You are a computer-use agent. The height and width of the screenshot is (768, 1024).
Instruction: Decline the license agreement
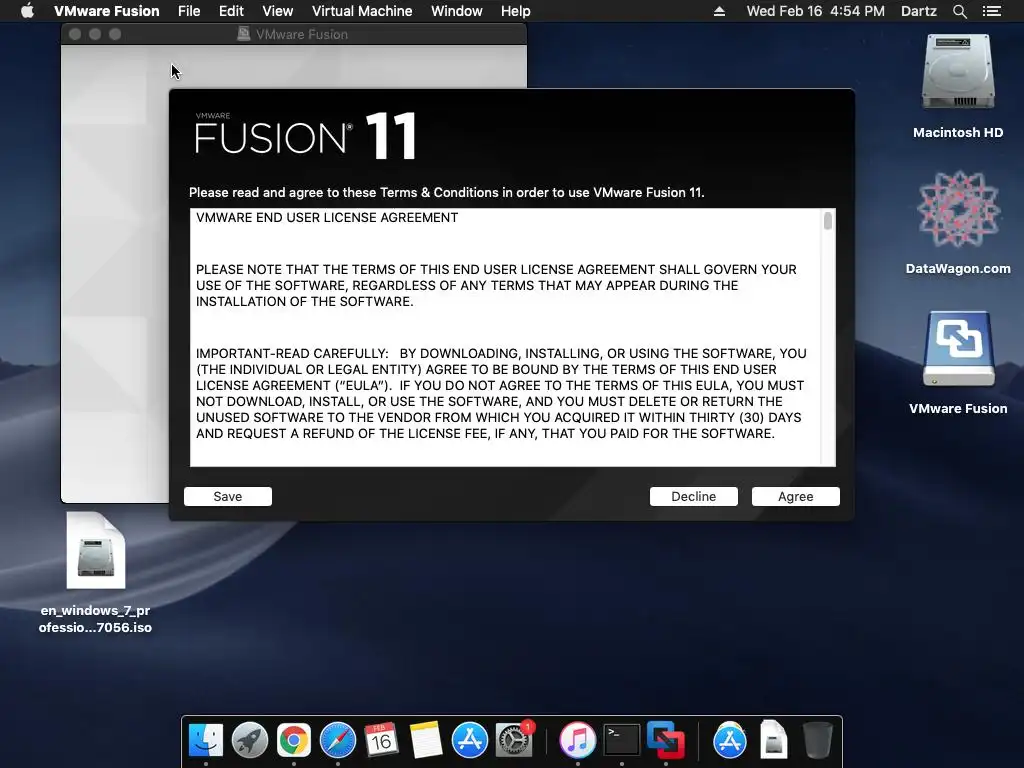coord(694,496)
